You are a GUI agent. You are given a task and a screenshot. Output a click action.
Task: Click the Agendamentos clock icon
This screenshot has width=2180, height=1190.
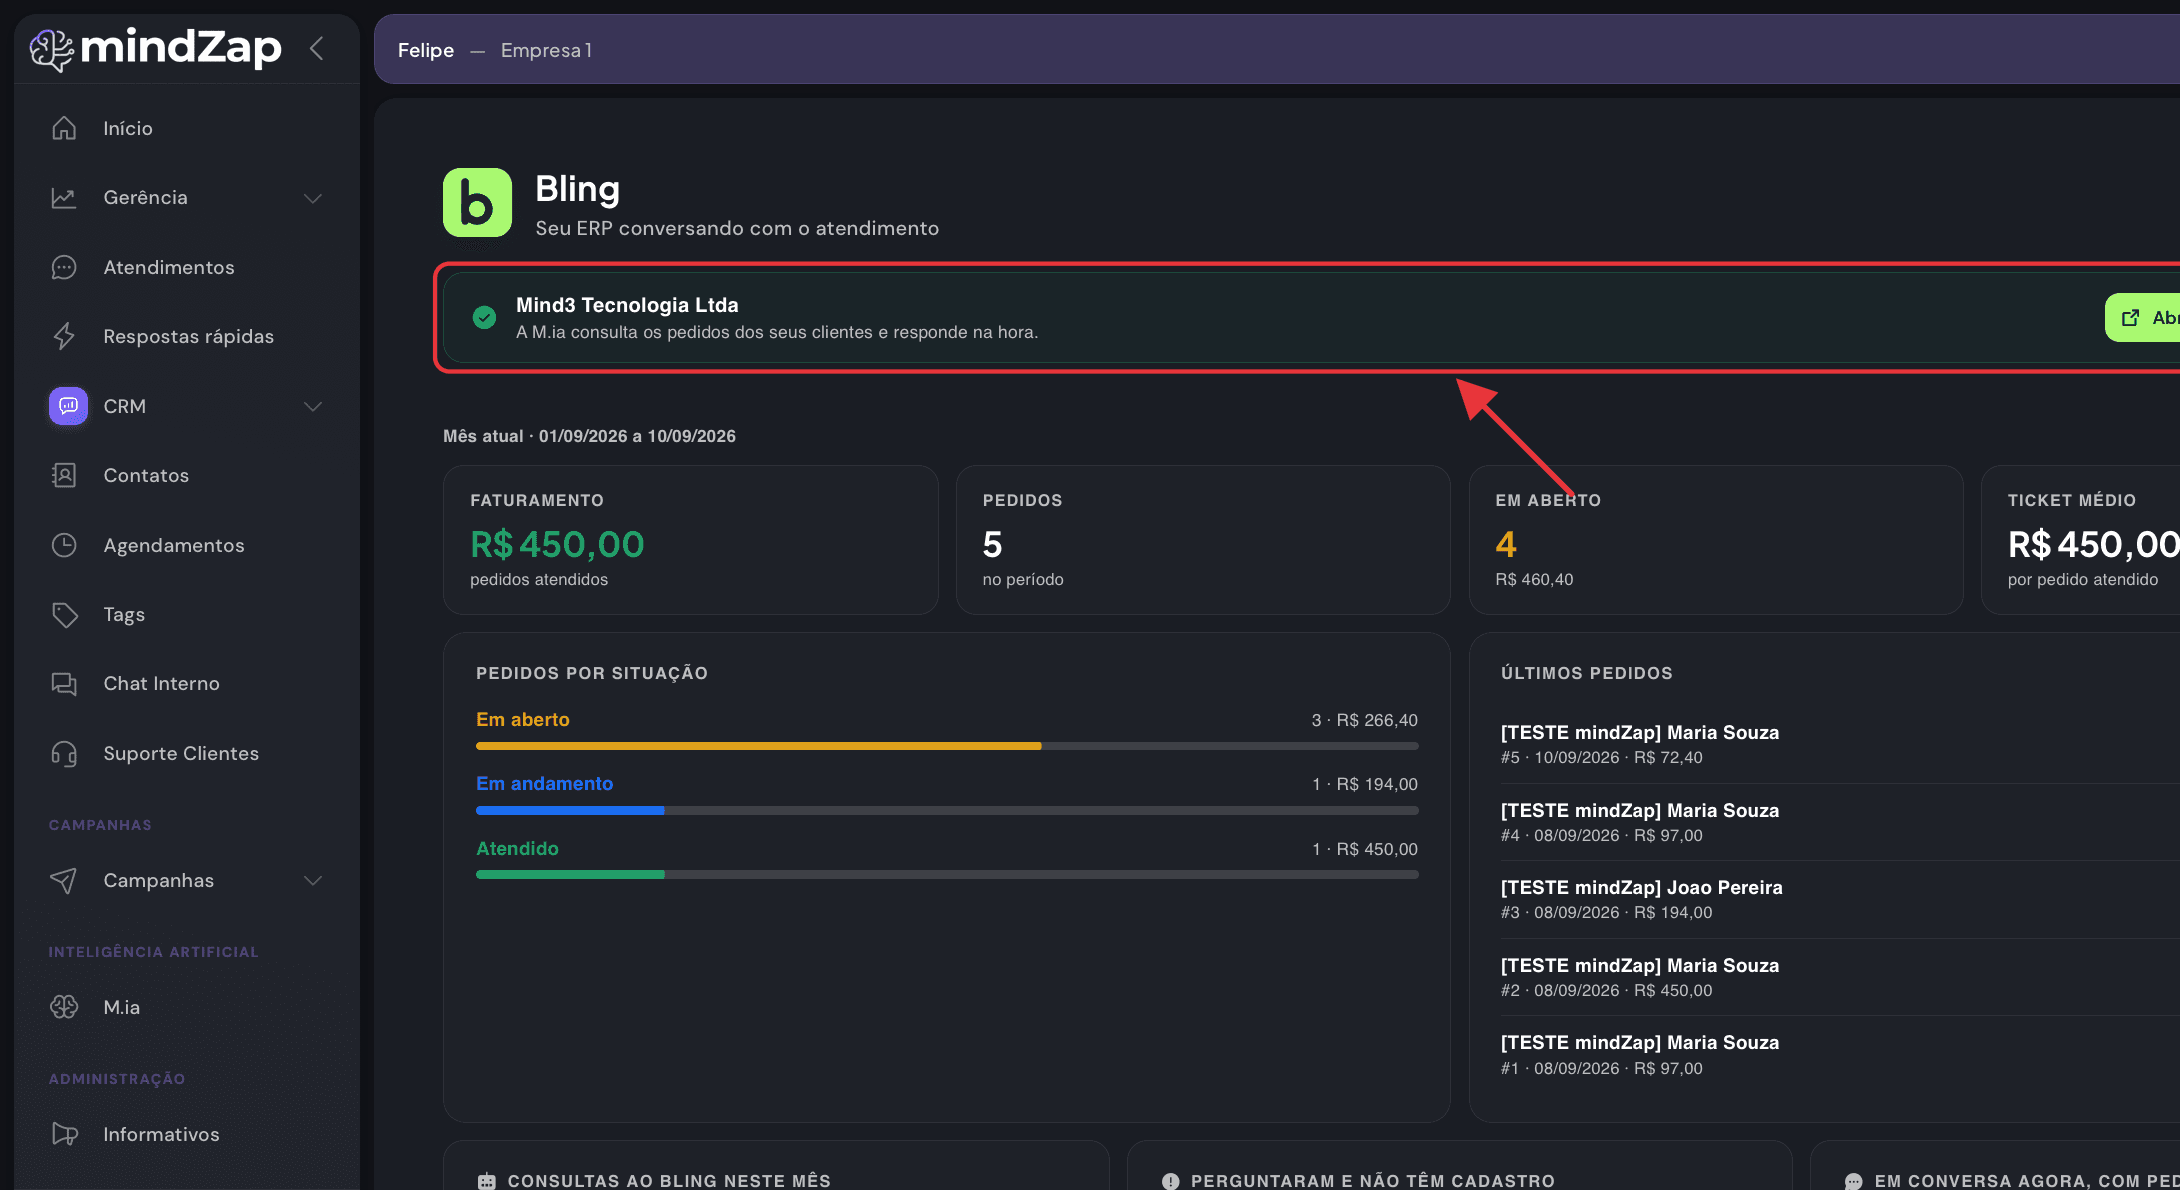click(x=64, y=545)
